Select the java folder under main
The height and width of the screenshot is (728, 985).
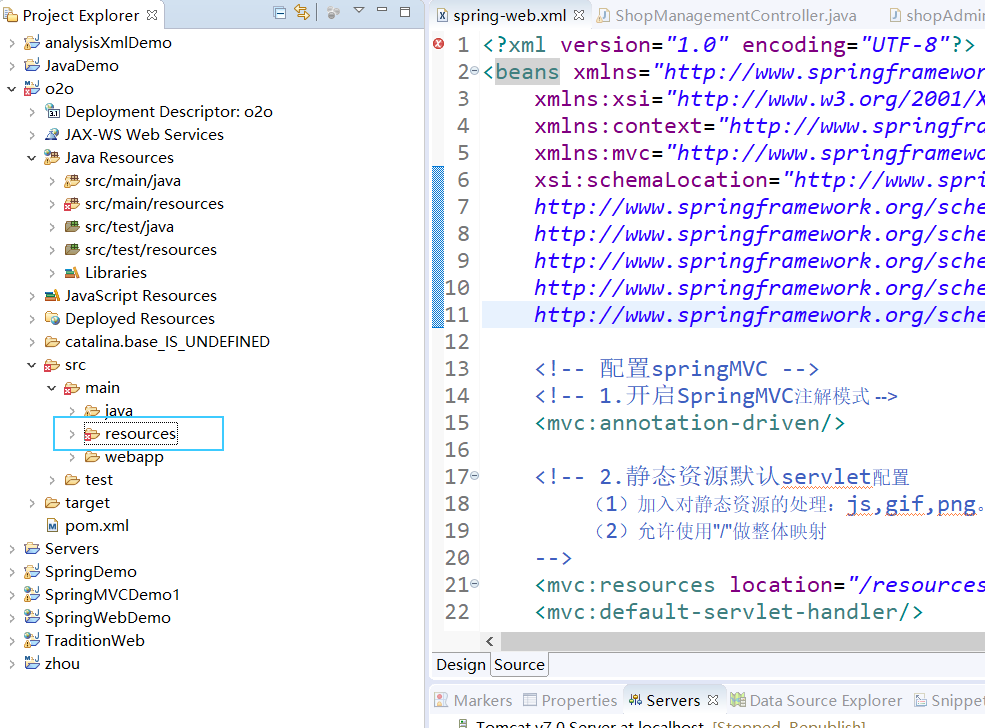pos(118,411)
